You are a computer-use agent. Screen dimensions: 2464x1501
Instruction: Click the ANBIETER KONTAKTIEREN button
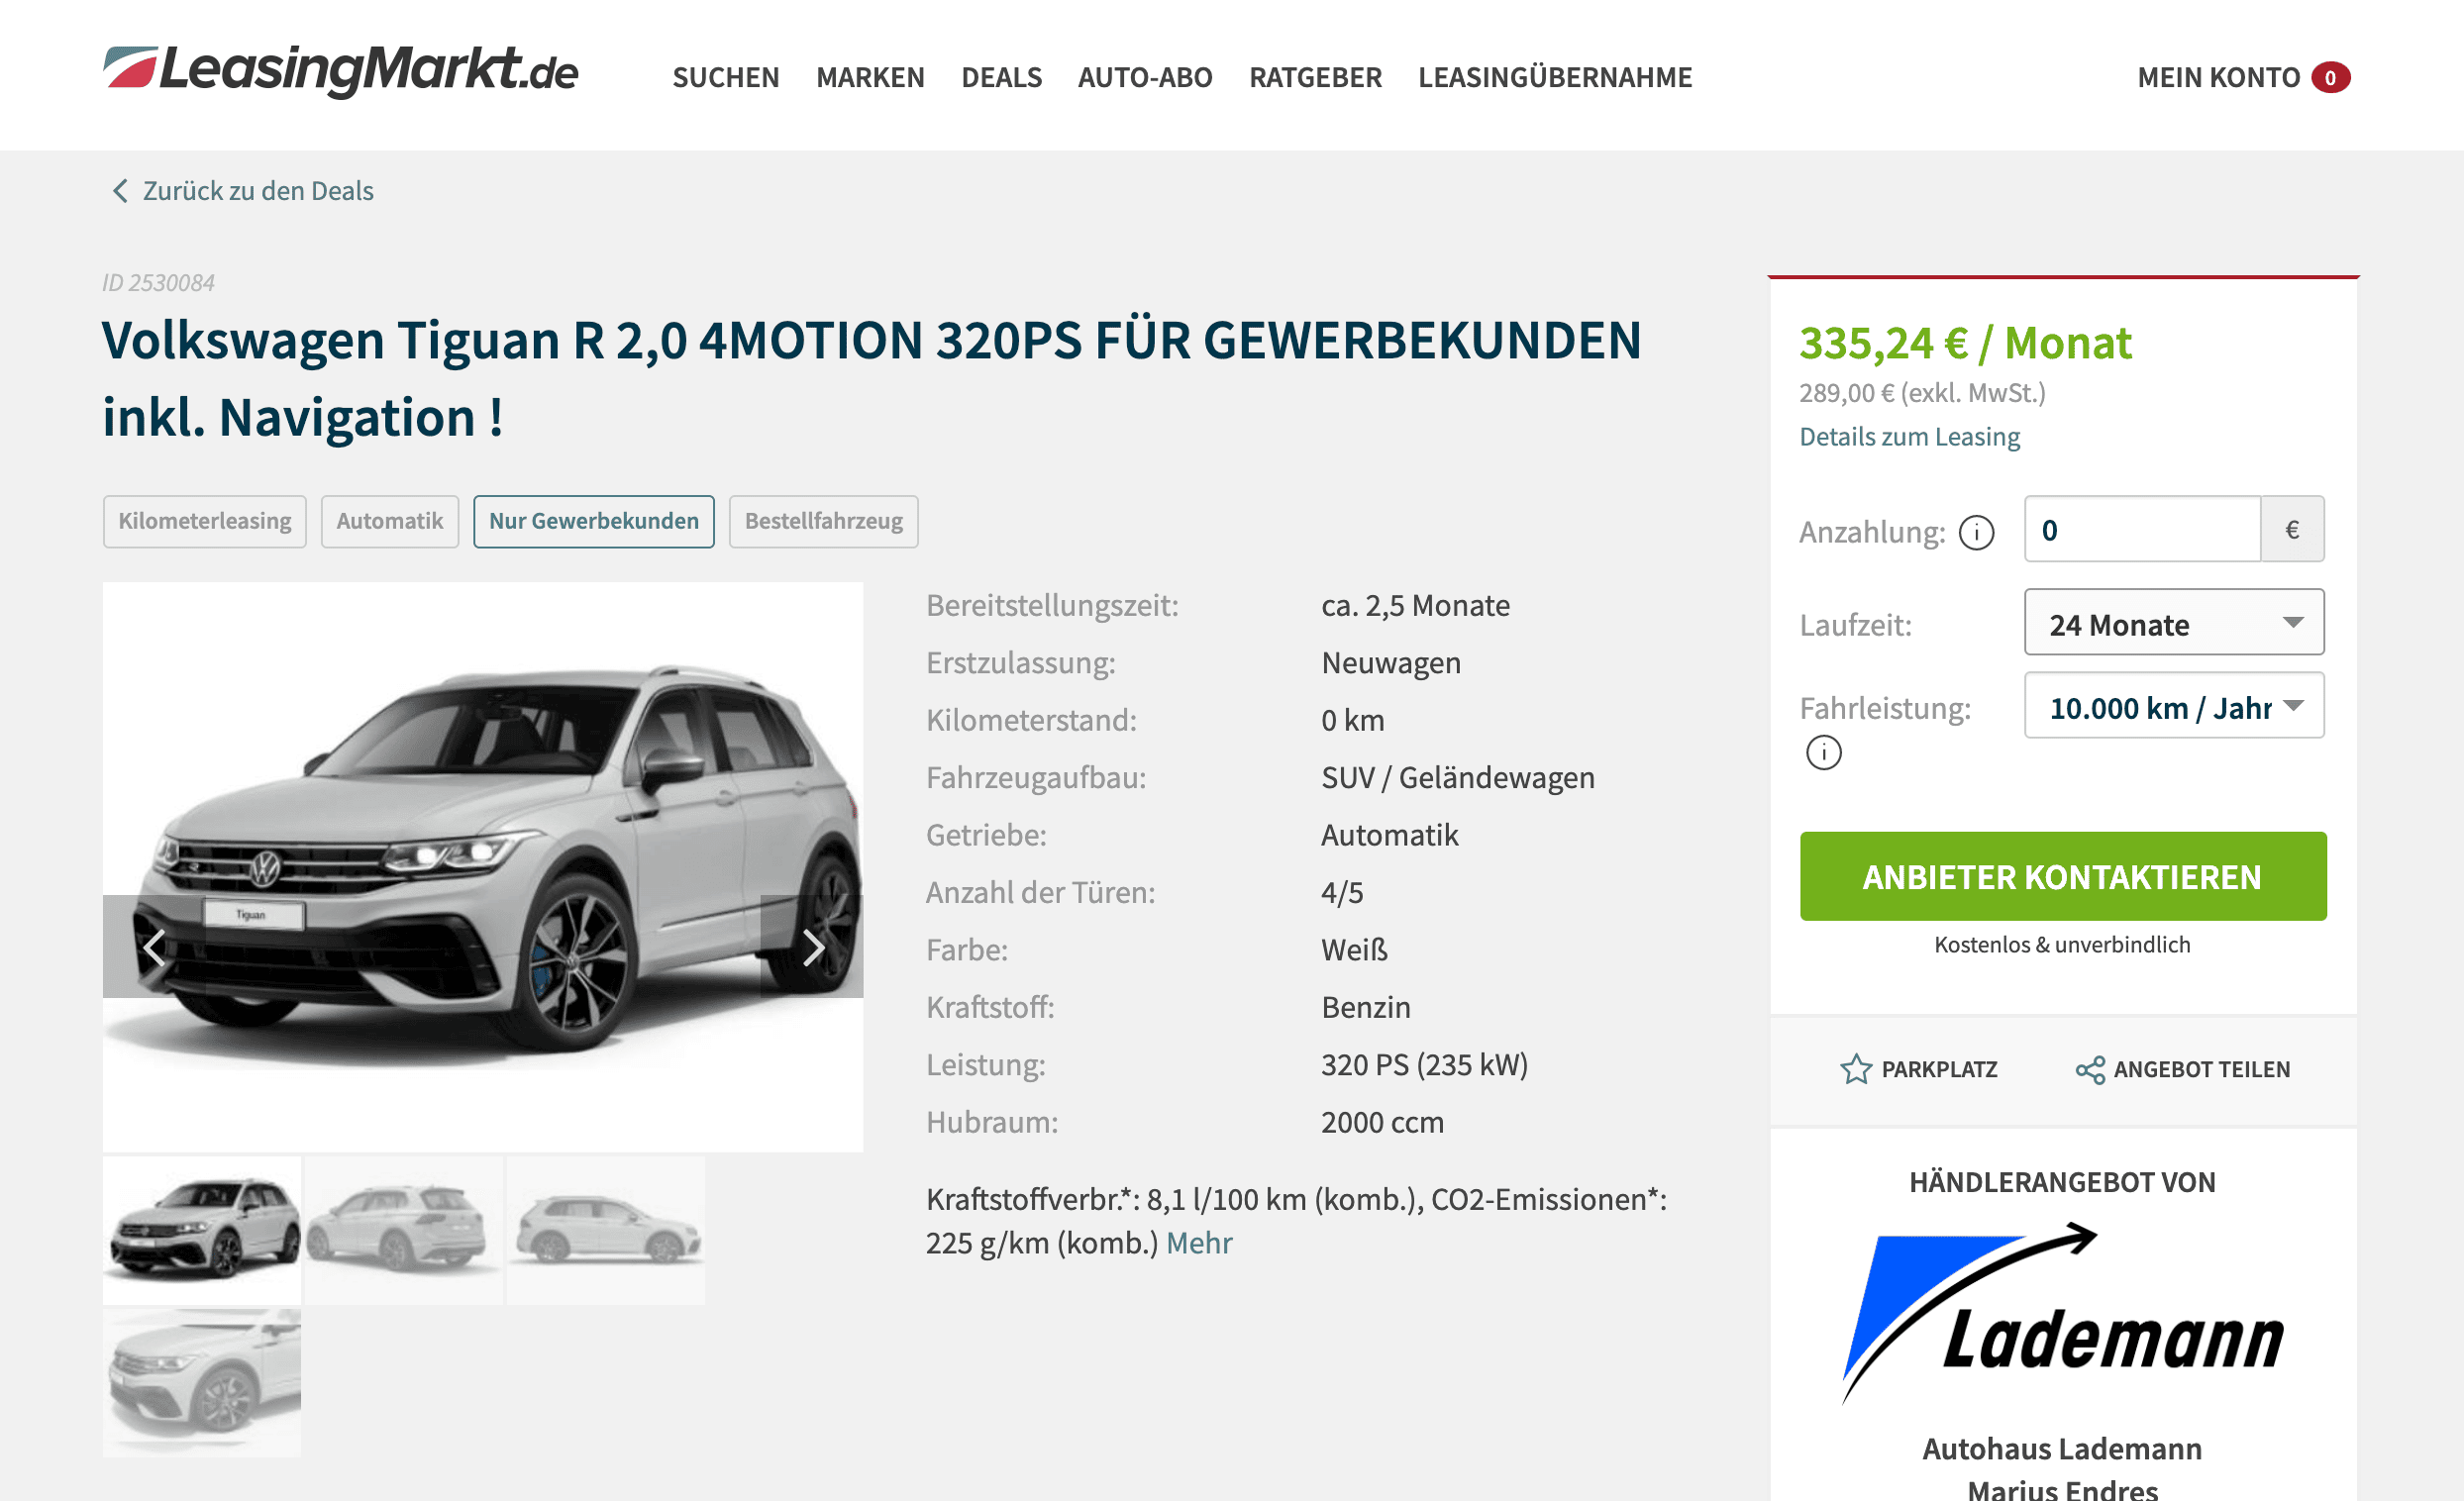(x=2063, y=876)
